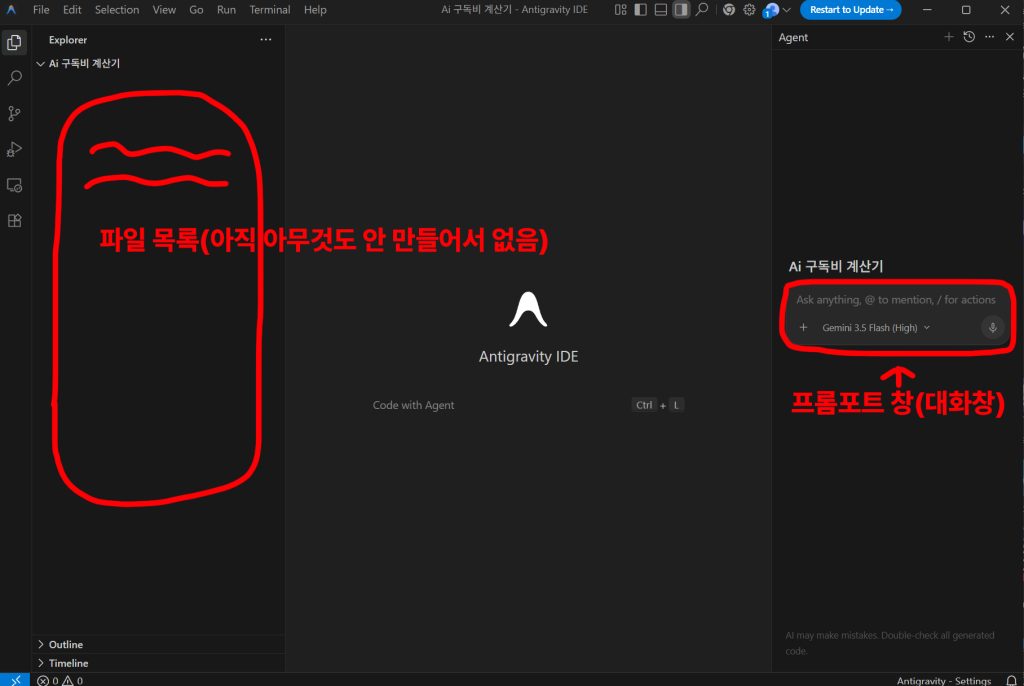This screenshot has height=686, width=1024.
Task: Open the Gemini 3.5 Flash model dropdown
Action: [876, 327]
